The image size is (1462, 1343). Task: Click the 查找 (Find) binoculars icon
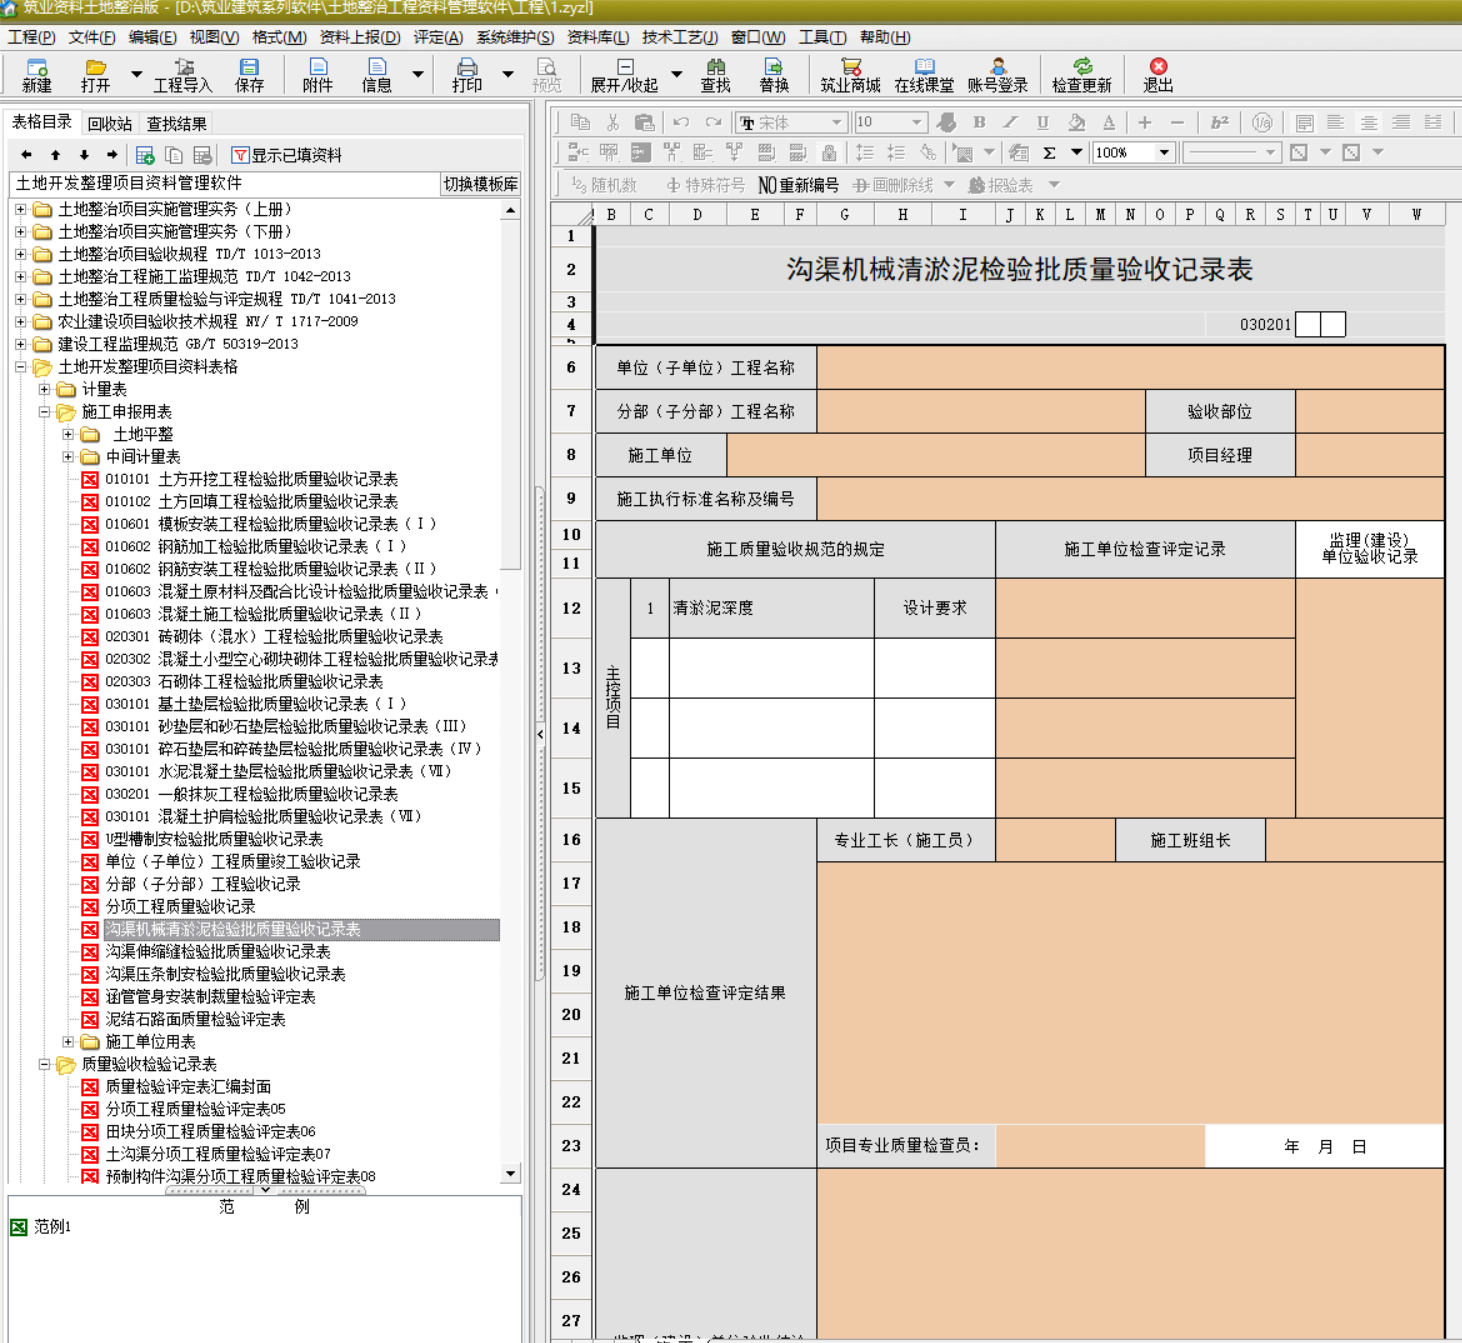[716, 67]
